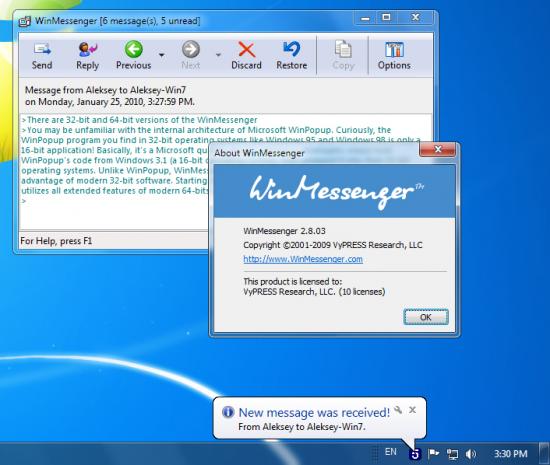Open the Action Center flag icon in tray

(434, 454)
